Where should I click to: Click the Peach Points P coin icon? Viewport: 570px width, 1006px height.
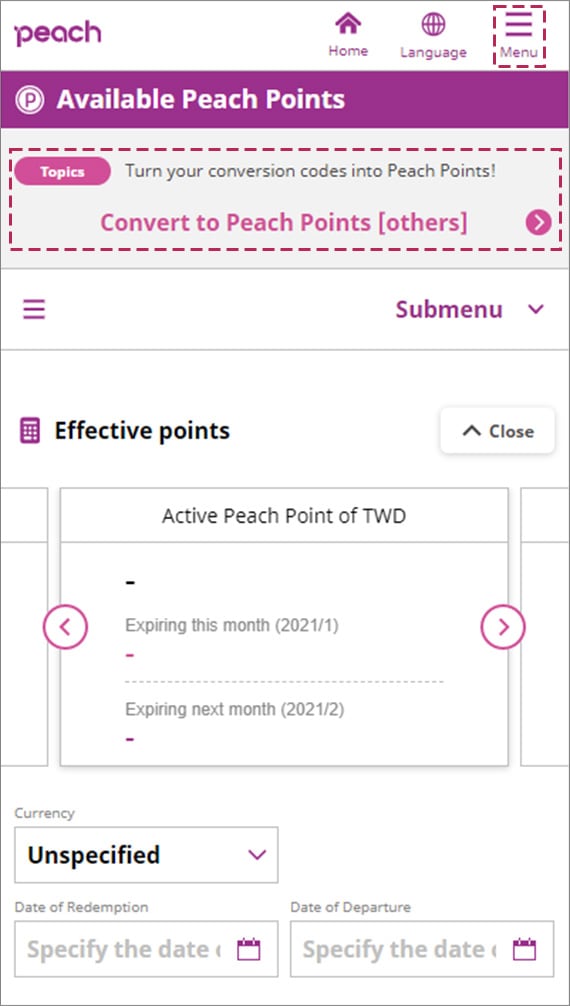pyautogui.click(x=30, y=100)
